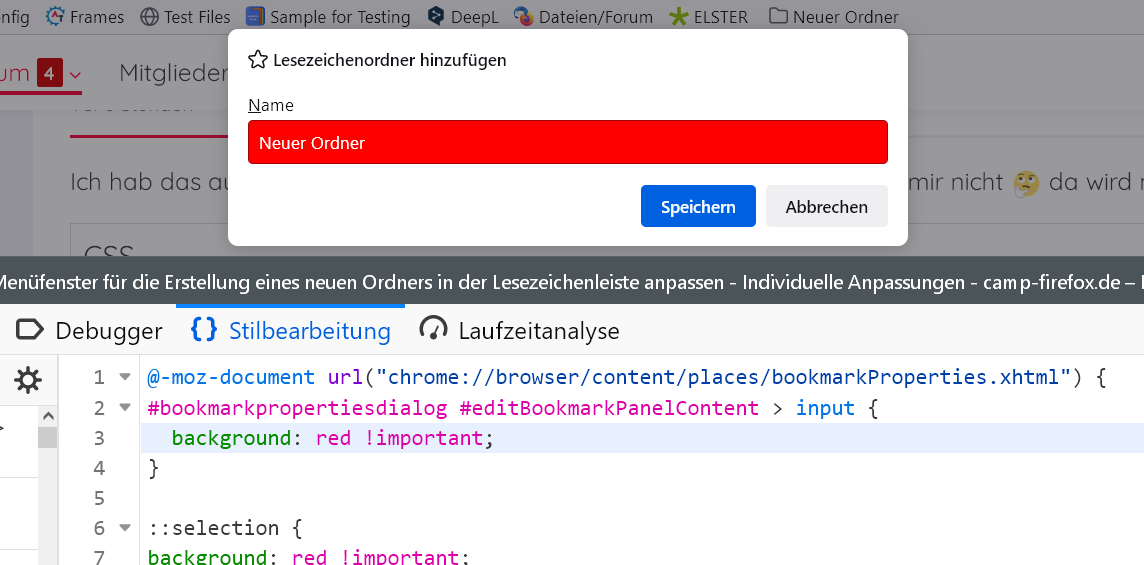Click the green ELSTER star icon

click(679, 16)
